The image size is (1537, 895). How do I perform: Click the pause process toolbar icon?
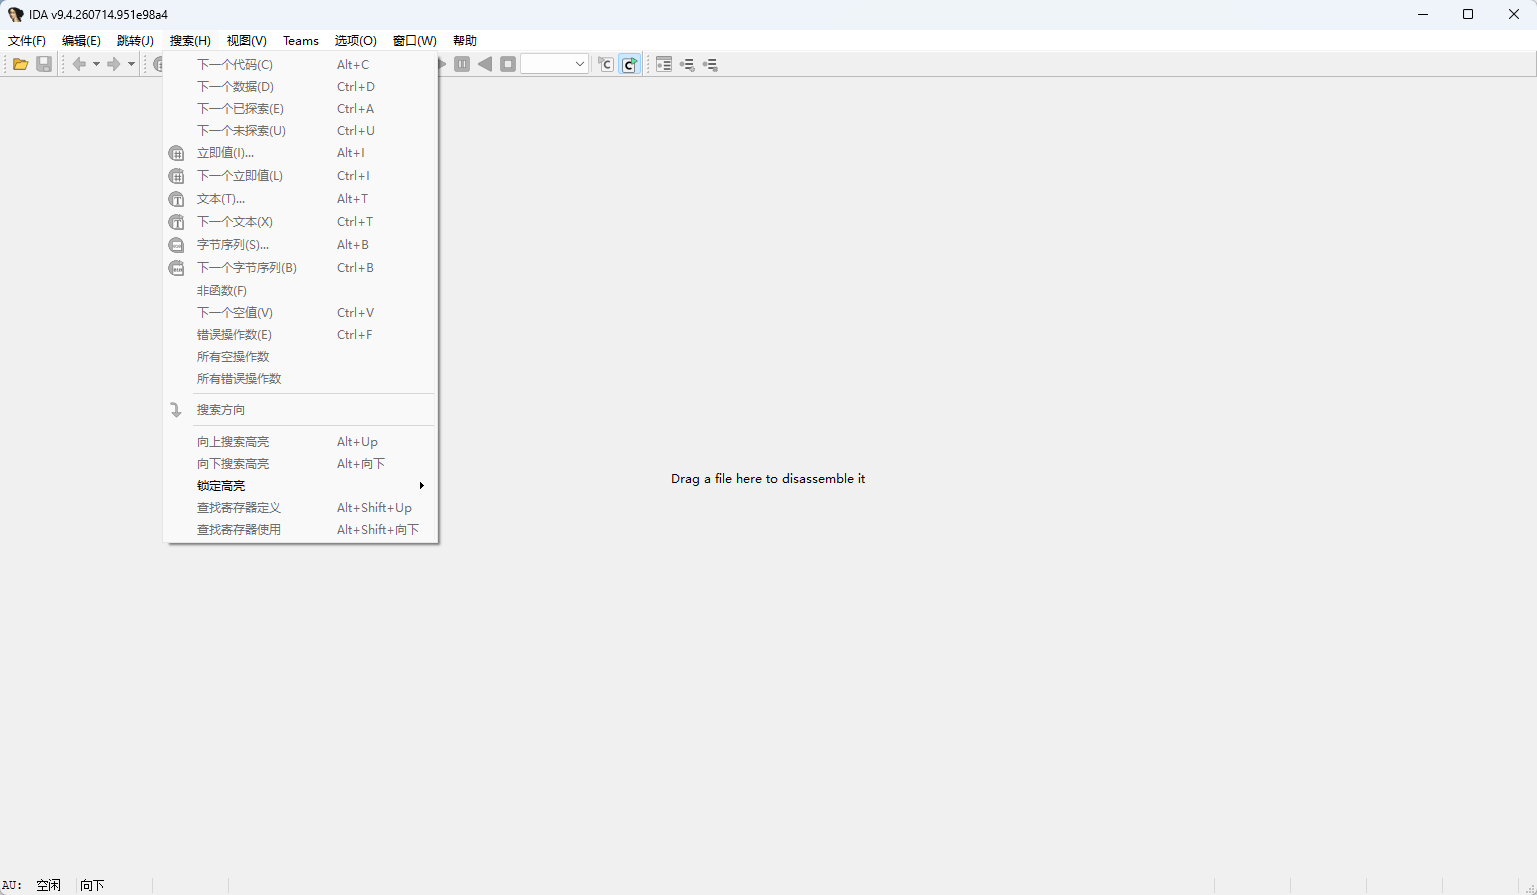(x=462, y=64)
